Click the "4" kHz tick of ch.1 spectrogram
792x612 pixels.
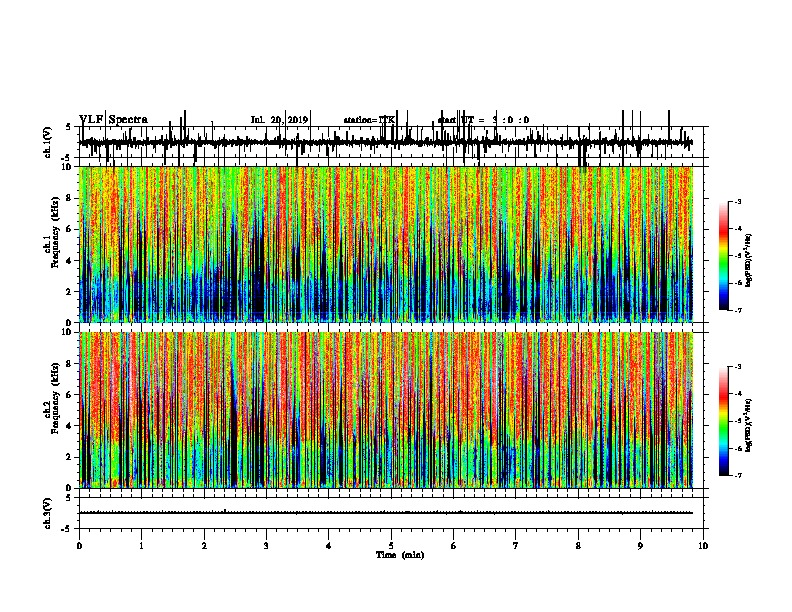click(x=69, y=261)
